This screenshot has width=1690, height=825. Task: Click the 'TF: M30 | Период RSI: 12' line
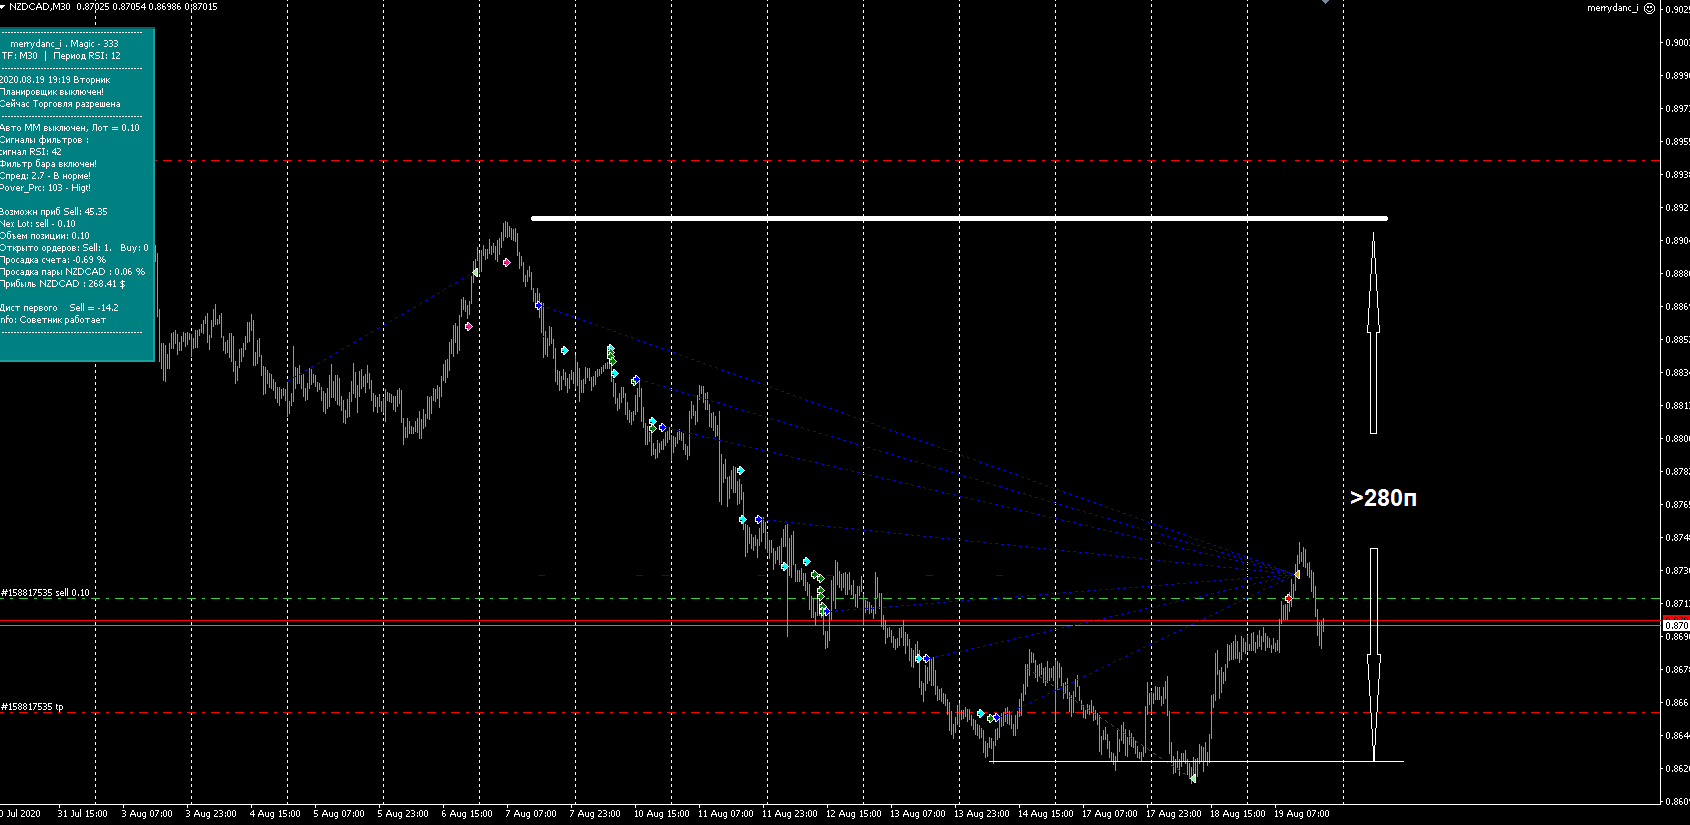tap(61, 56)
